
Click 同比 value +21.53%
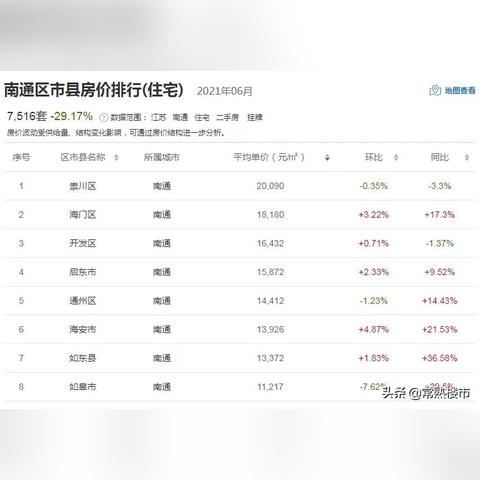(x=440, y=329)
